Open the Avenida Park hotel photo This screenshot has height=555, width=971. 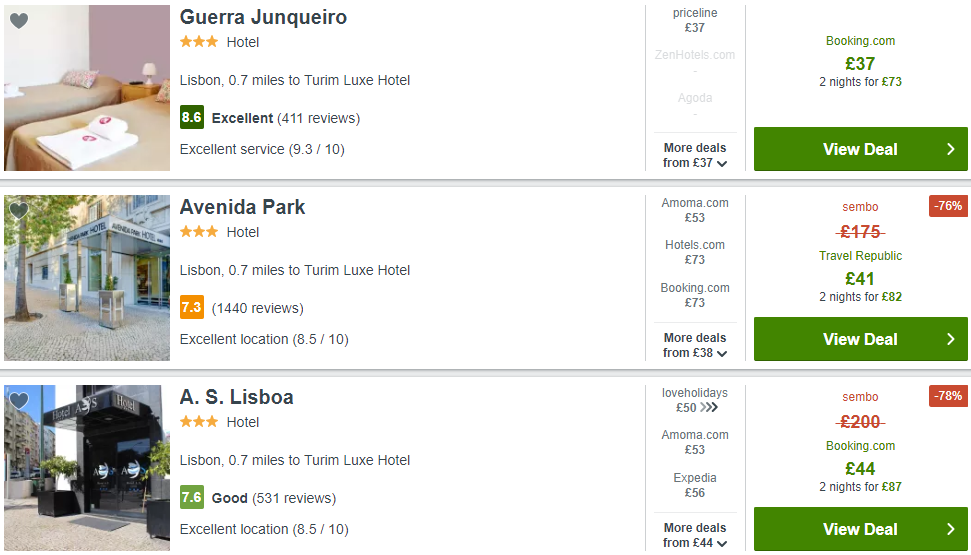pos(87,278)
